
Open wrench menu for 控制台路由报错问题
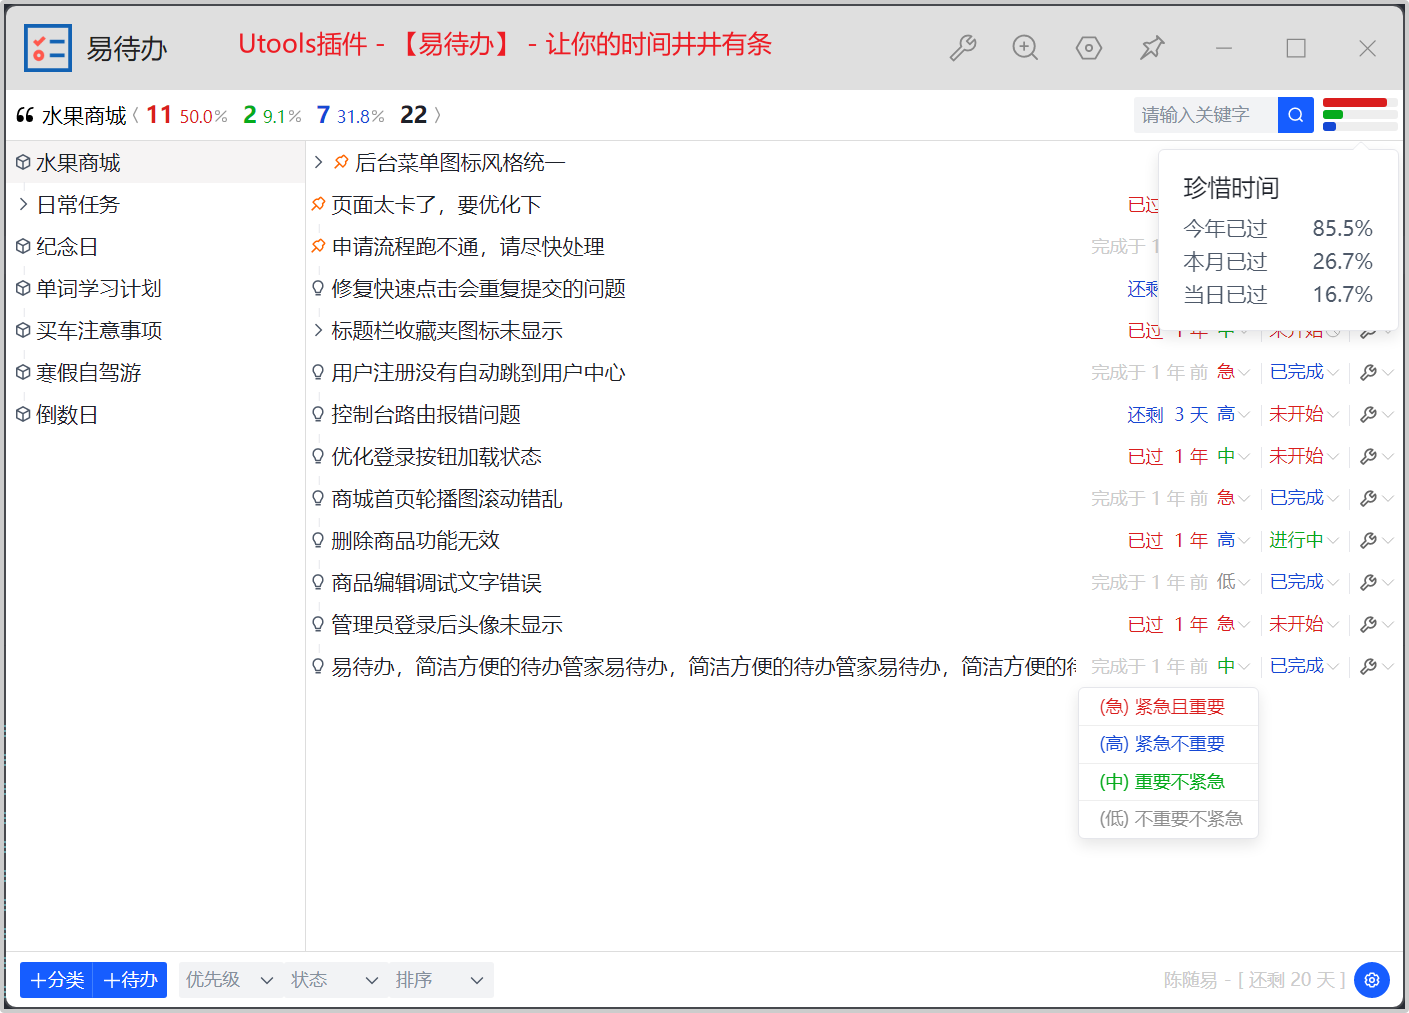point(1377,414)
